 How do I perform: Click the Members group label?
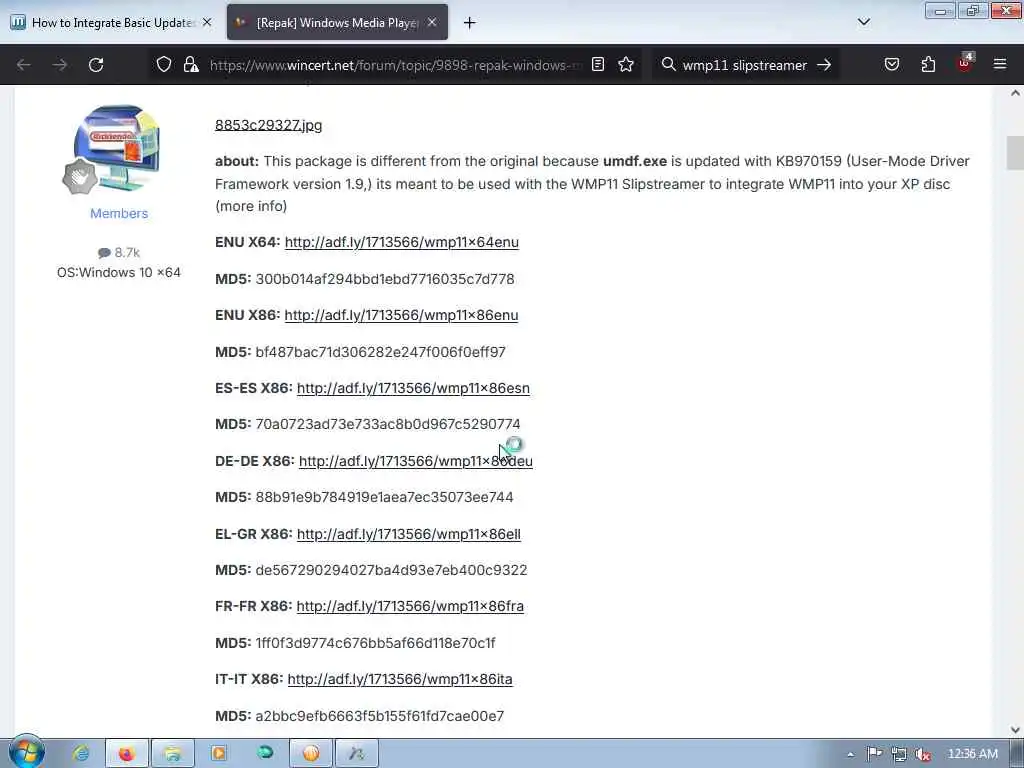click(x=119, y=214)
